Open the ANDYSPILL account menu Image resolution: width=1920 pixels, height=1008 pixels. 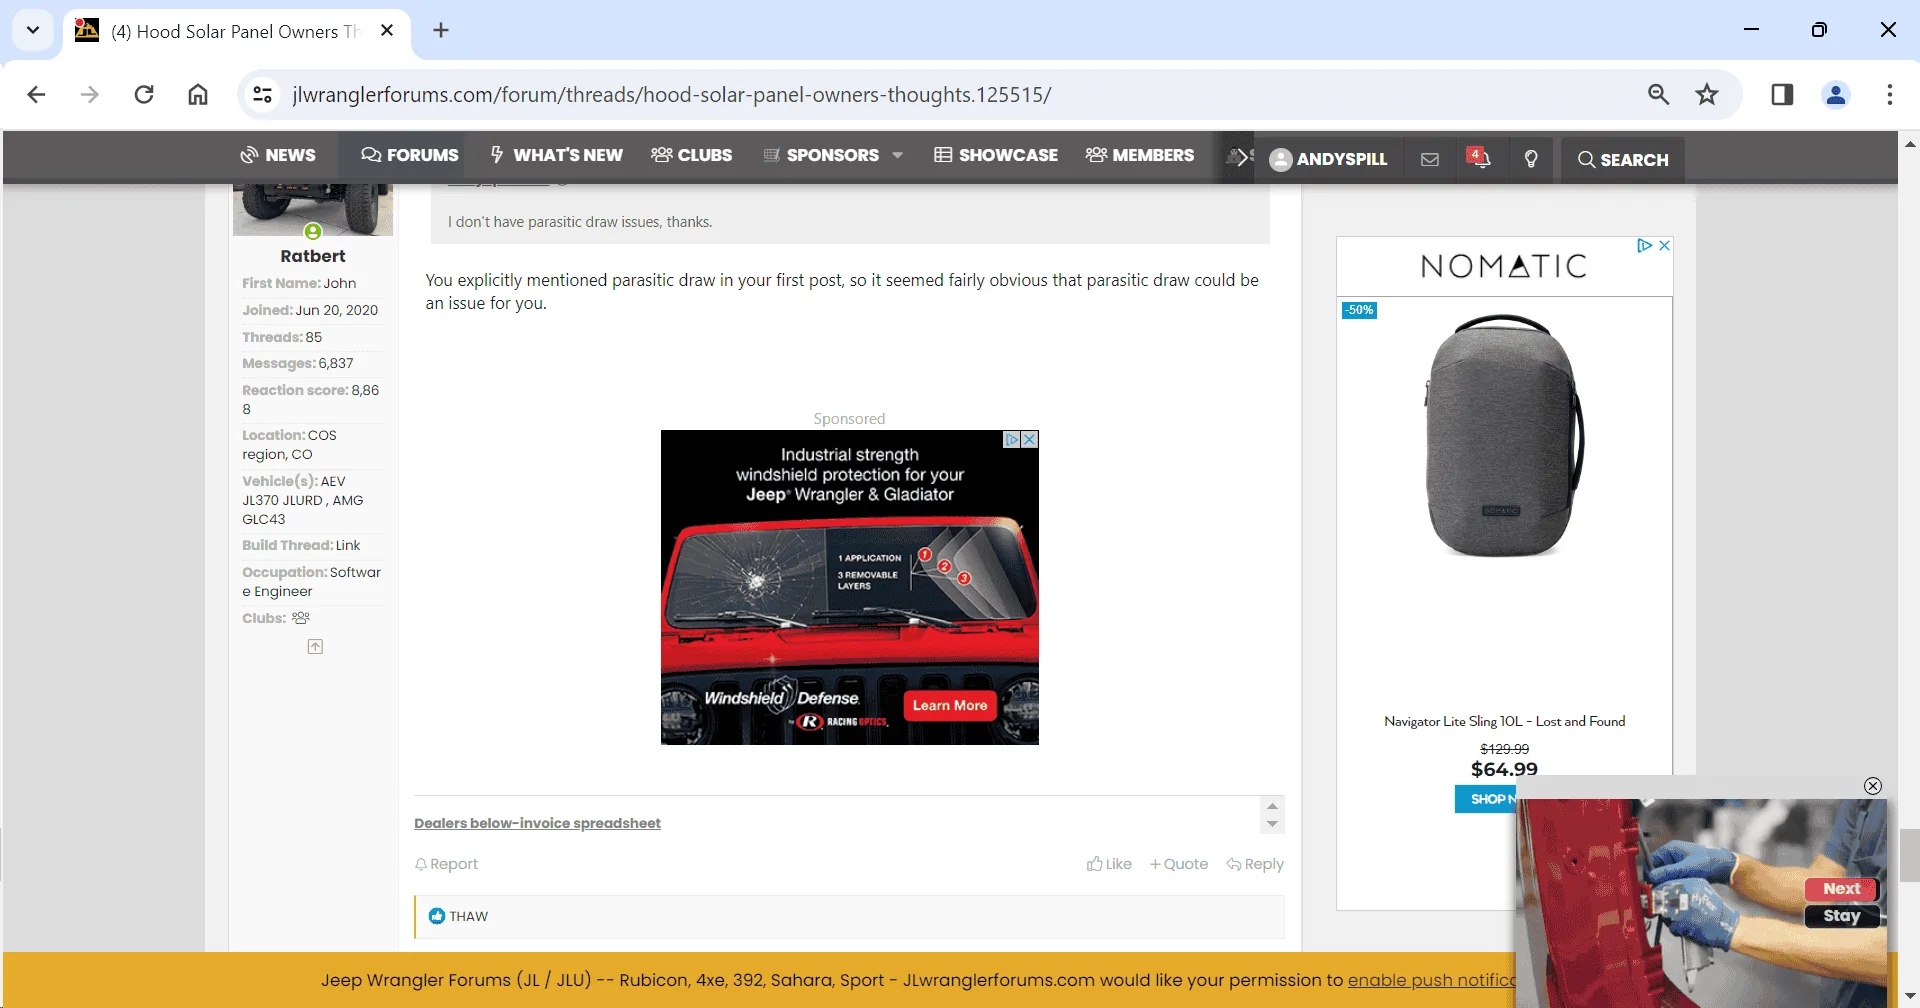pyautogui.click(x=1328, y=159)
